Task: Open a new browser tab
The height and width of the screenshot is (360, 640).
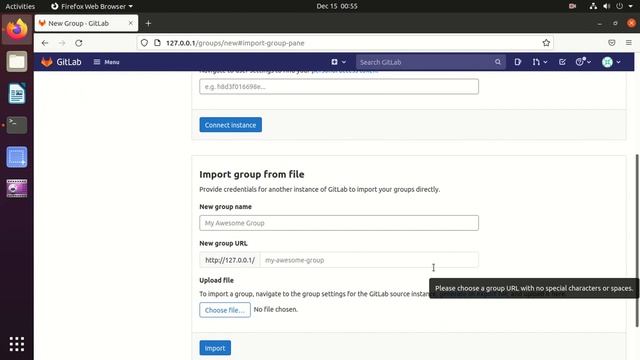Action: (148, 23)
